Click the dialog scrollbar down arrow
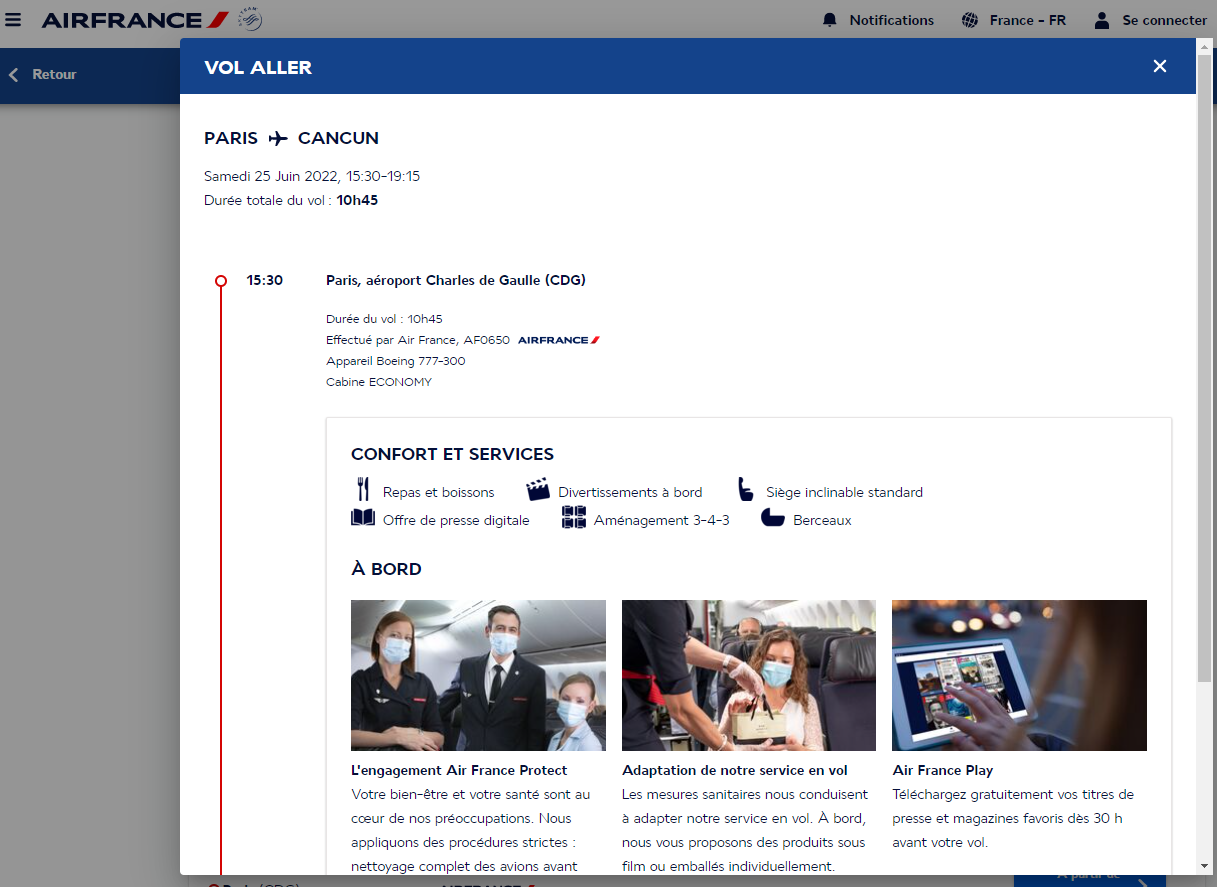 point(1205,866)
